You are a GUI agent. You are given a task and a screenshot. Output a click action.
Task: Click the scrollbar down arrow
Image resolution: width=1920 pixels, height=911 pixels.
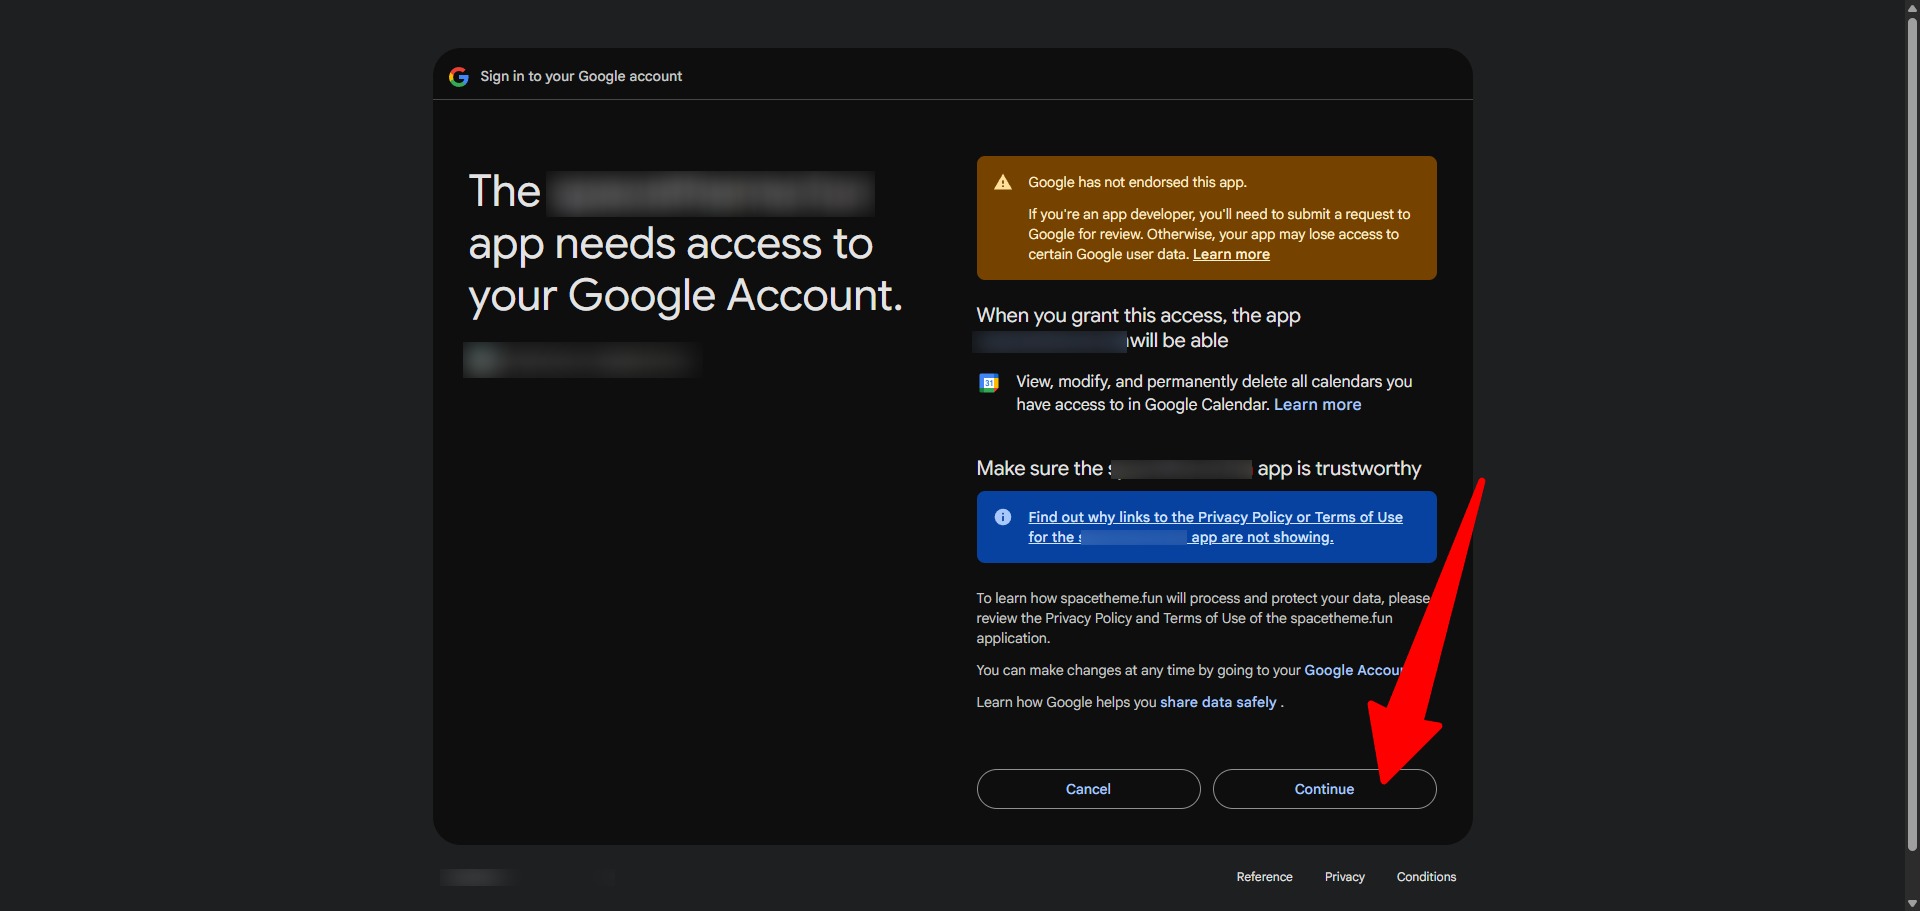(x=1912, y=903)
